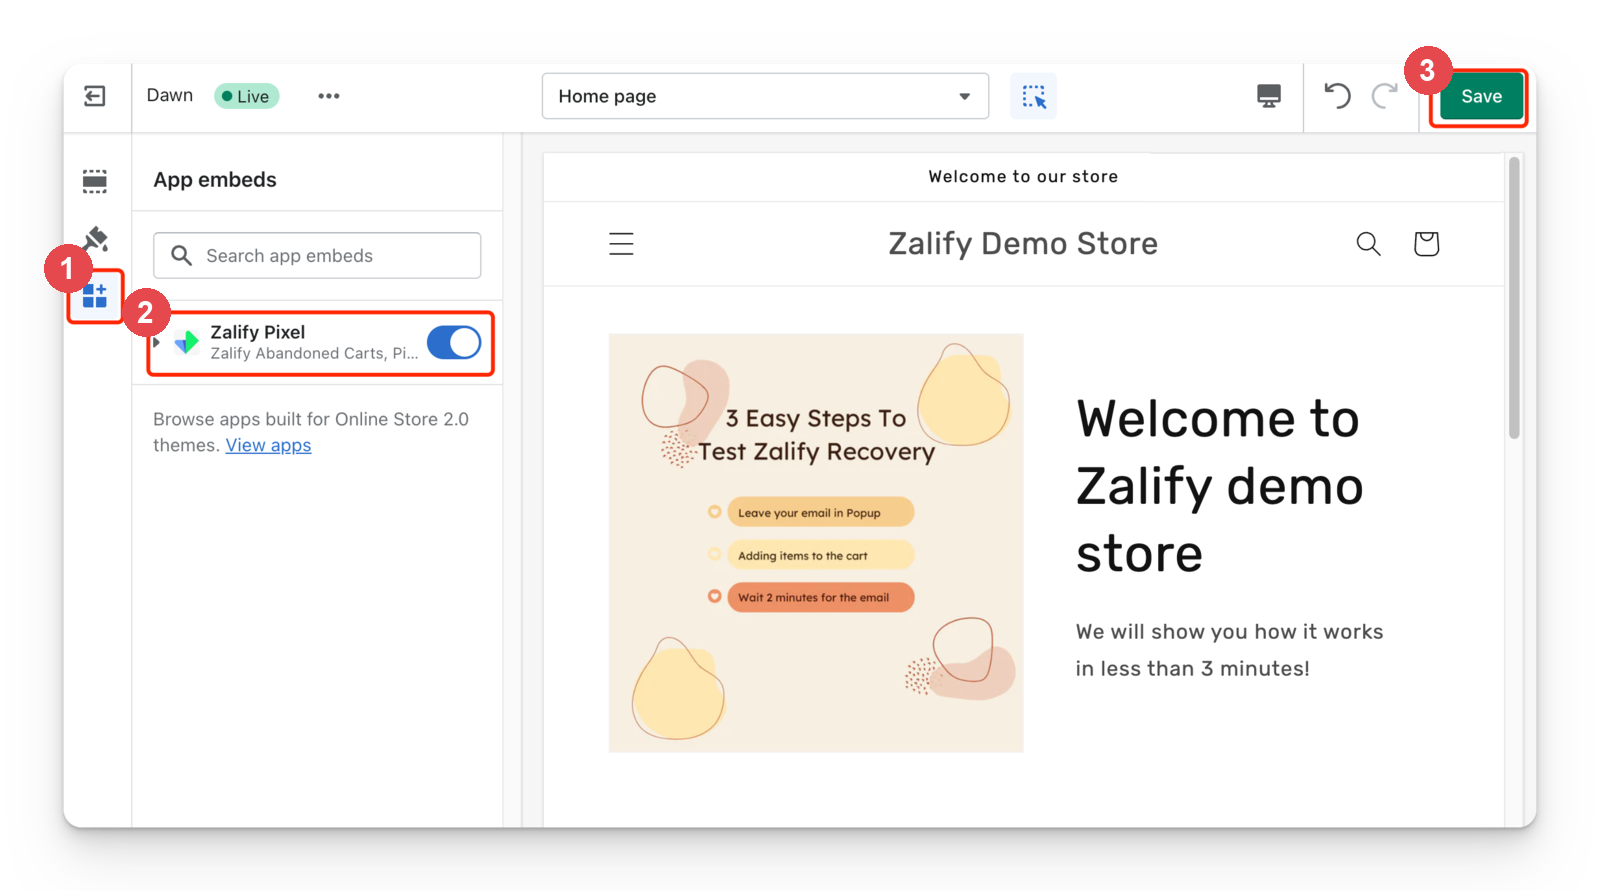Open the App embeds sidebar icon
Viewport: 1600px width, 891px height.
coord(95,296)
